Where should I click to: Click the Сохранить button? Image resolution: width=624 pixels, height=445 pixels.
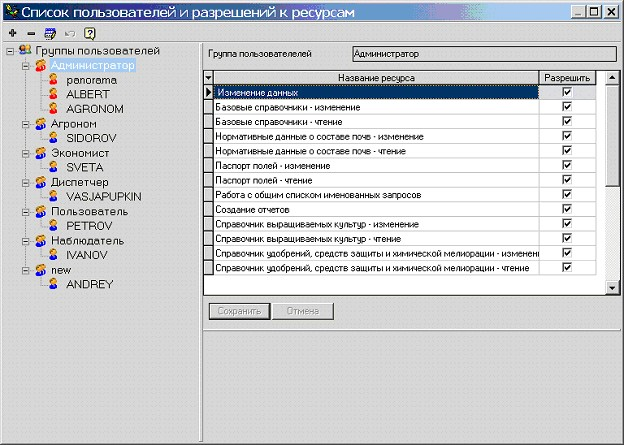237,311
